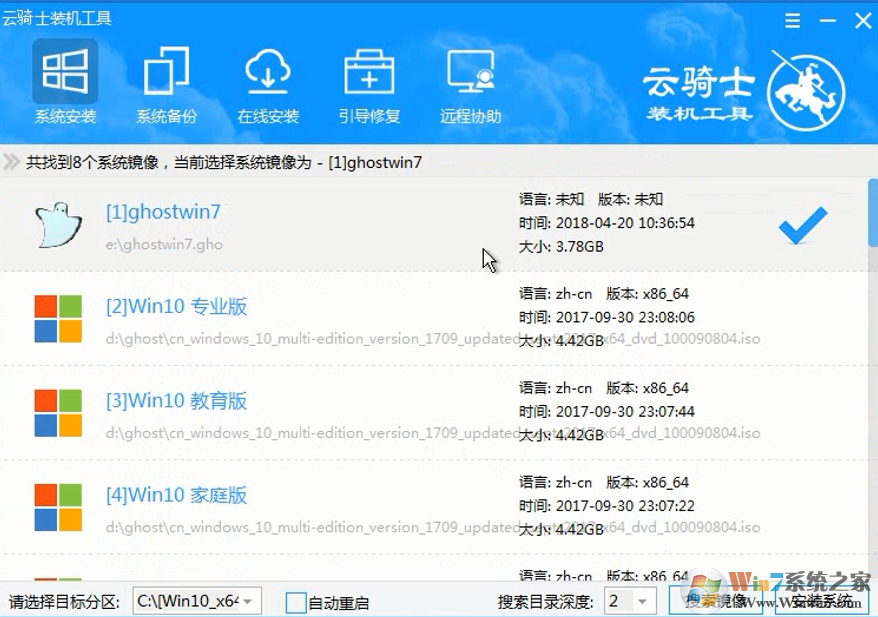
Task: Open the 系统安装 (System Install) icon
Action: pos(65,72)
